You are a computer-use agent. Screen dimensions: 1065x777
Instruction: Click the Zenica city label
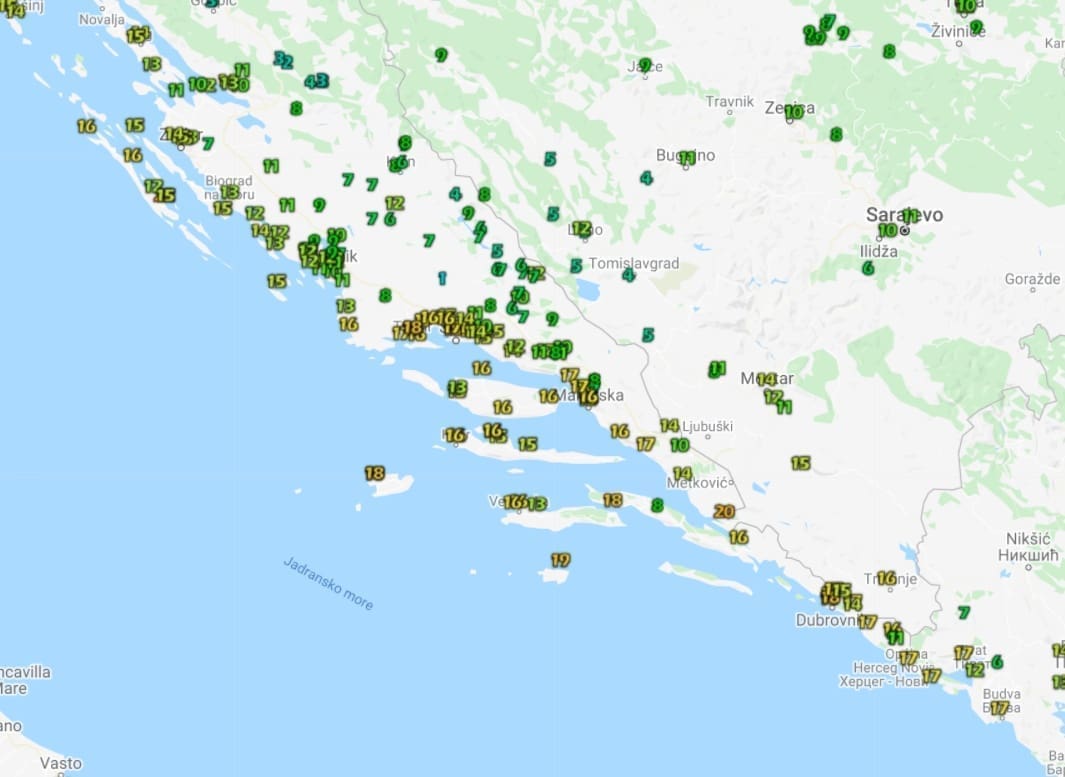[789, 108]
